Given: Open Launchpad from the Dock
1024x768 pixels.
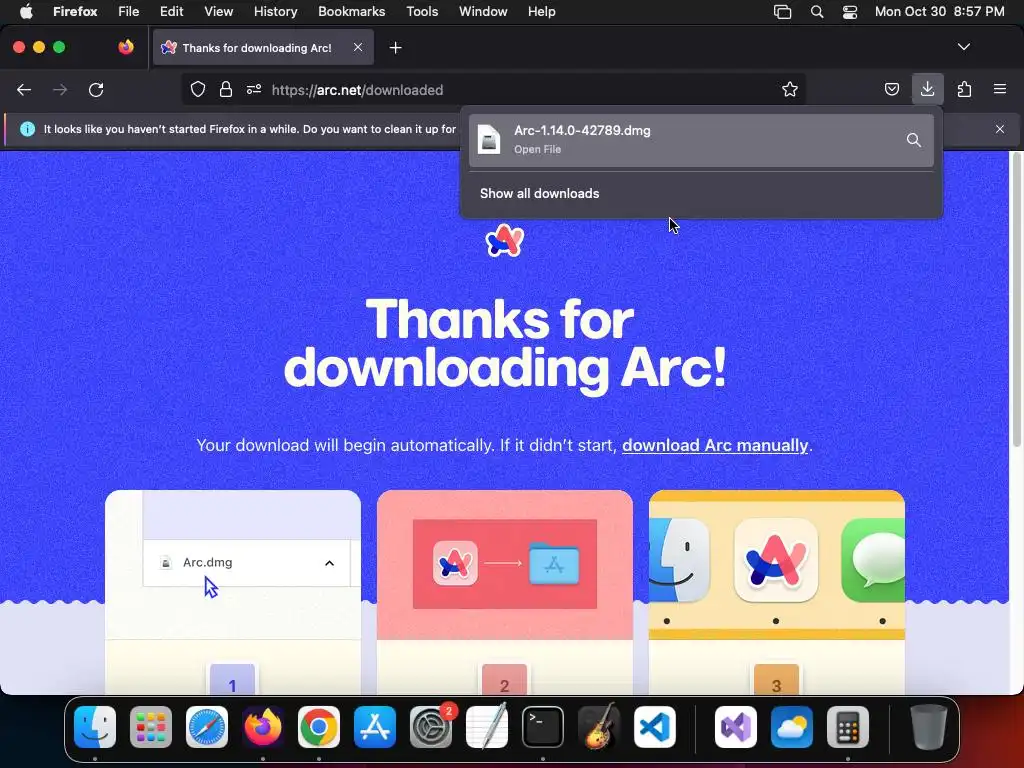Looking at the screenshot, I should coord(151,727).
